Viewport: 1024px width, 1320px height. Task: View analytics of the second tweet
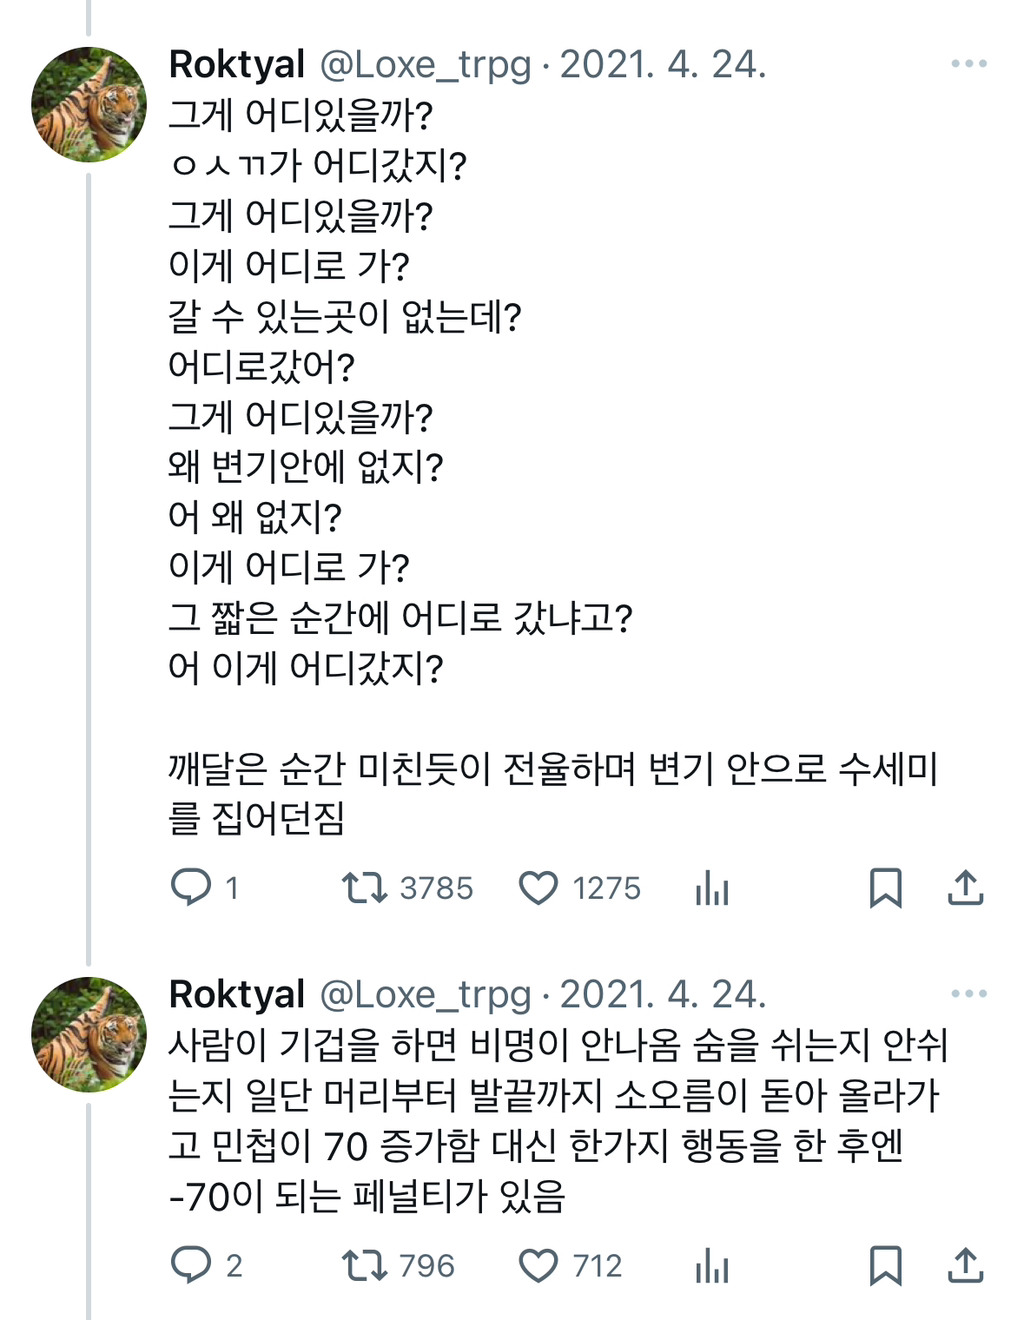pyautogui.click(x=712, y=1265)
